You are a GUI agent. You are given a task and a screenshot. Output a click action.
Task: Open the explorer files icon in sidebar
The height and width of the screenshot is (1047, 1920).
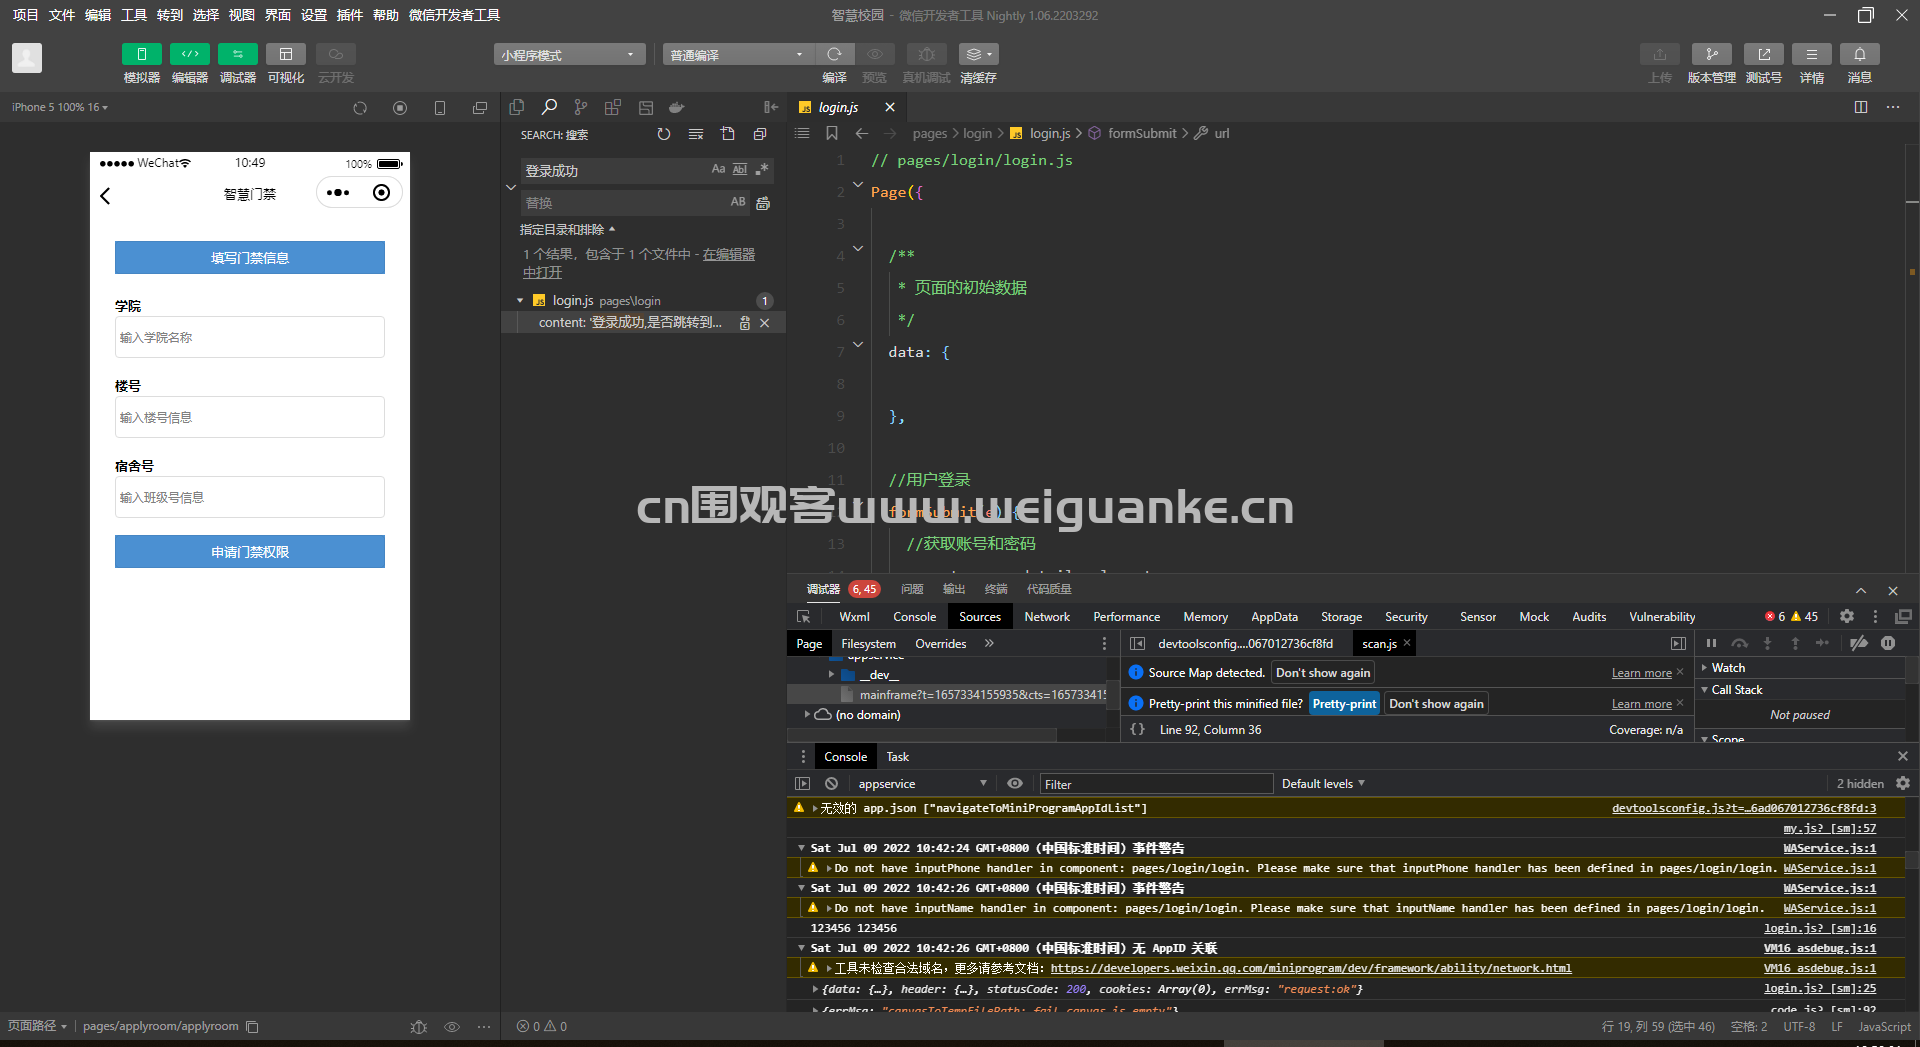coord(517,107)
